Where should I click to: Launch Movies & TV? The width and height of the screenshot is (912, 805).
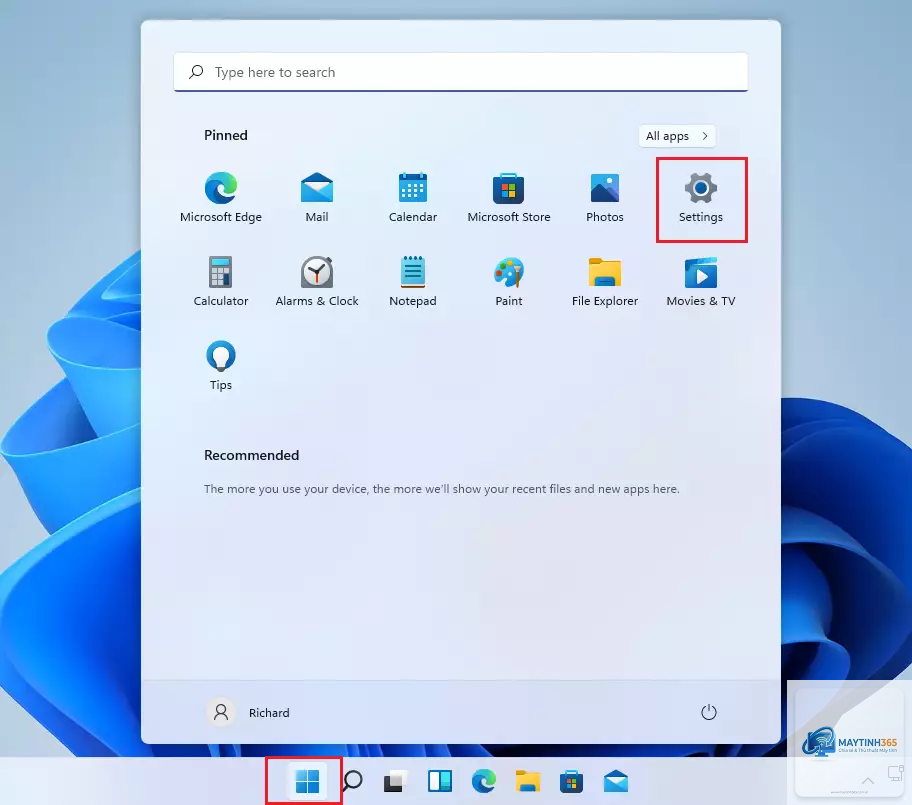tap(701, 282)
